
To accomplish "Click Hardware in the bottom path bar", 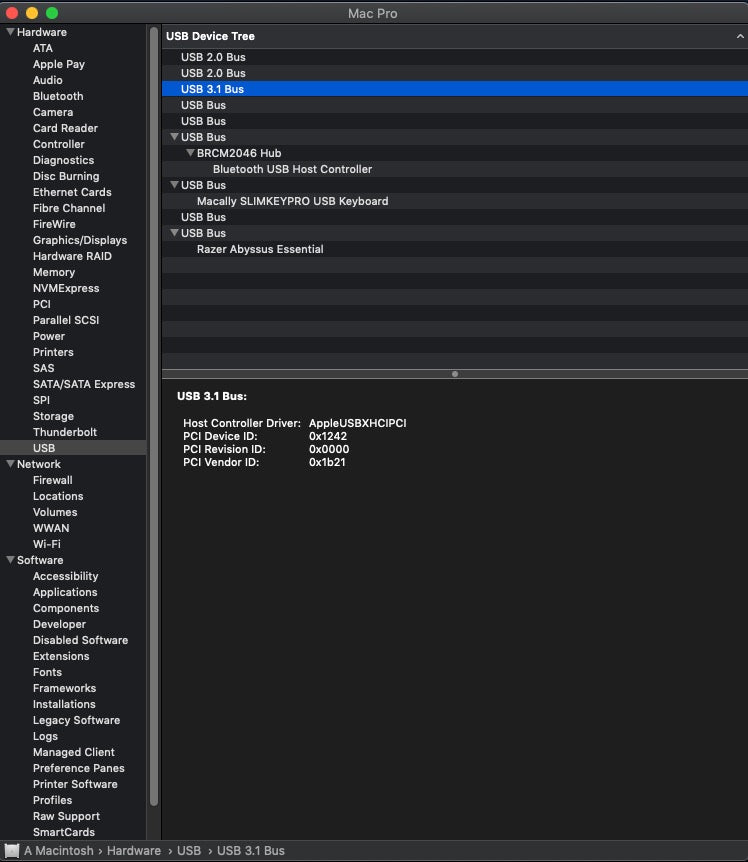I will tap(134, 851).
